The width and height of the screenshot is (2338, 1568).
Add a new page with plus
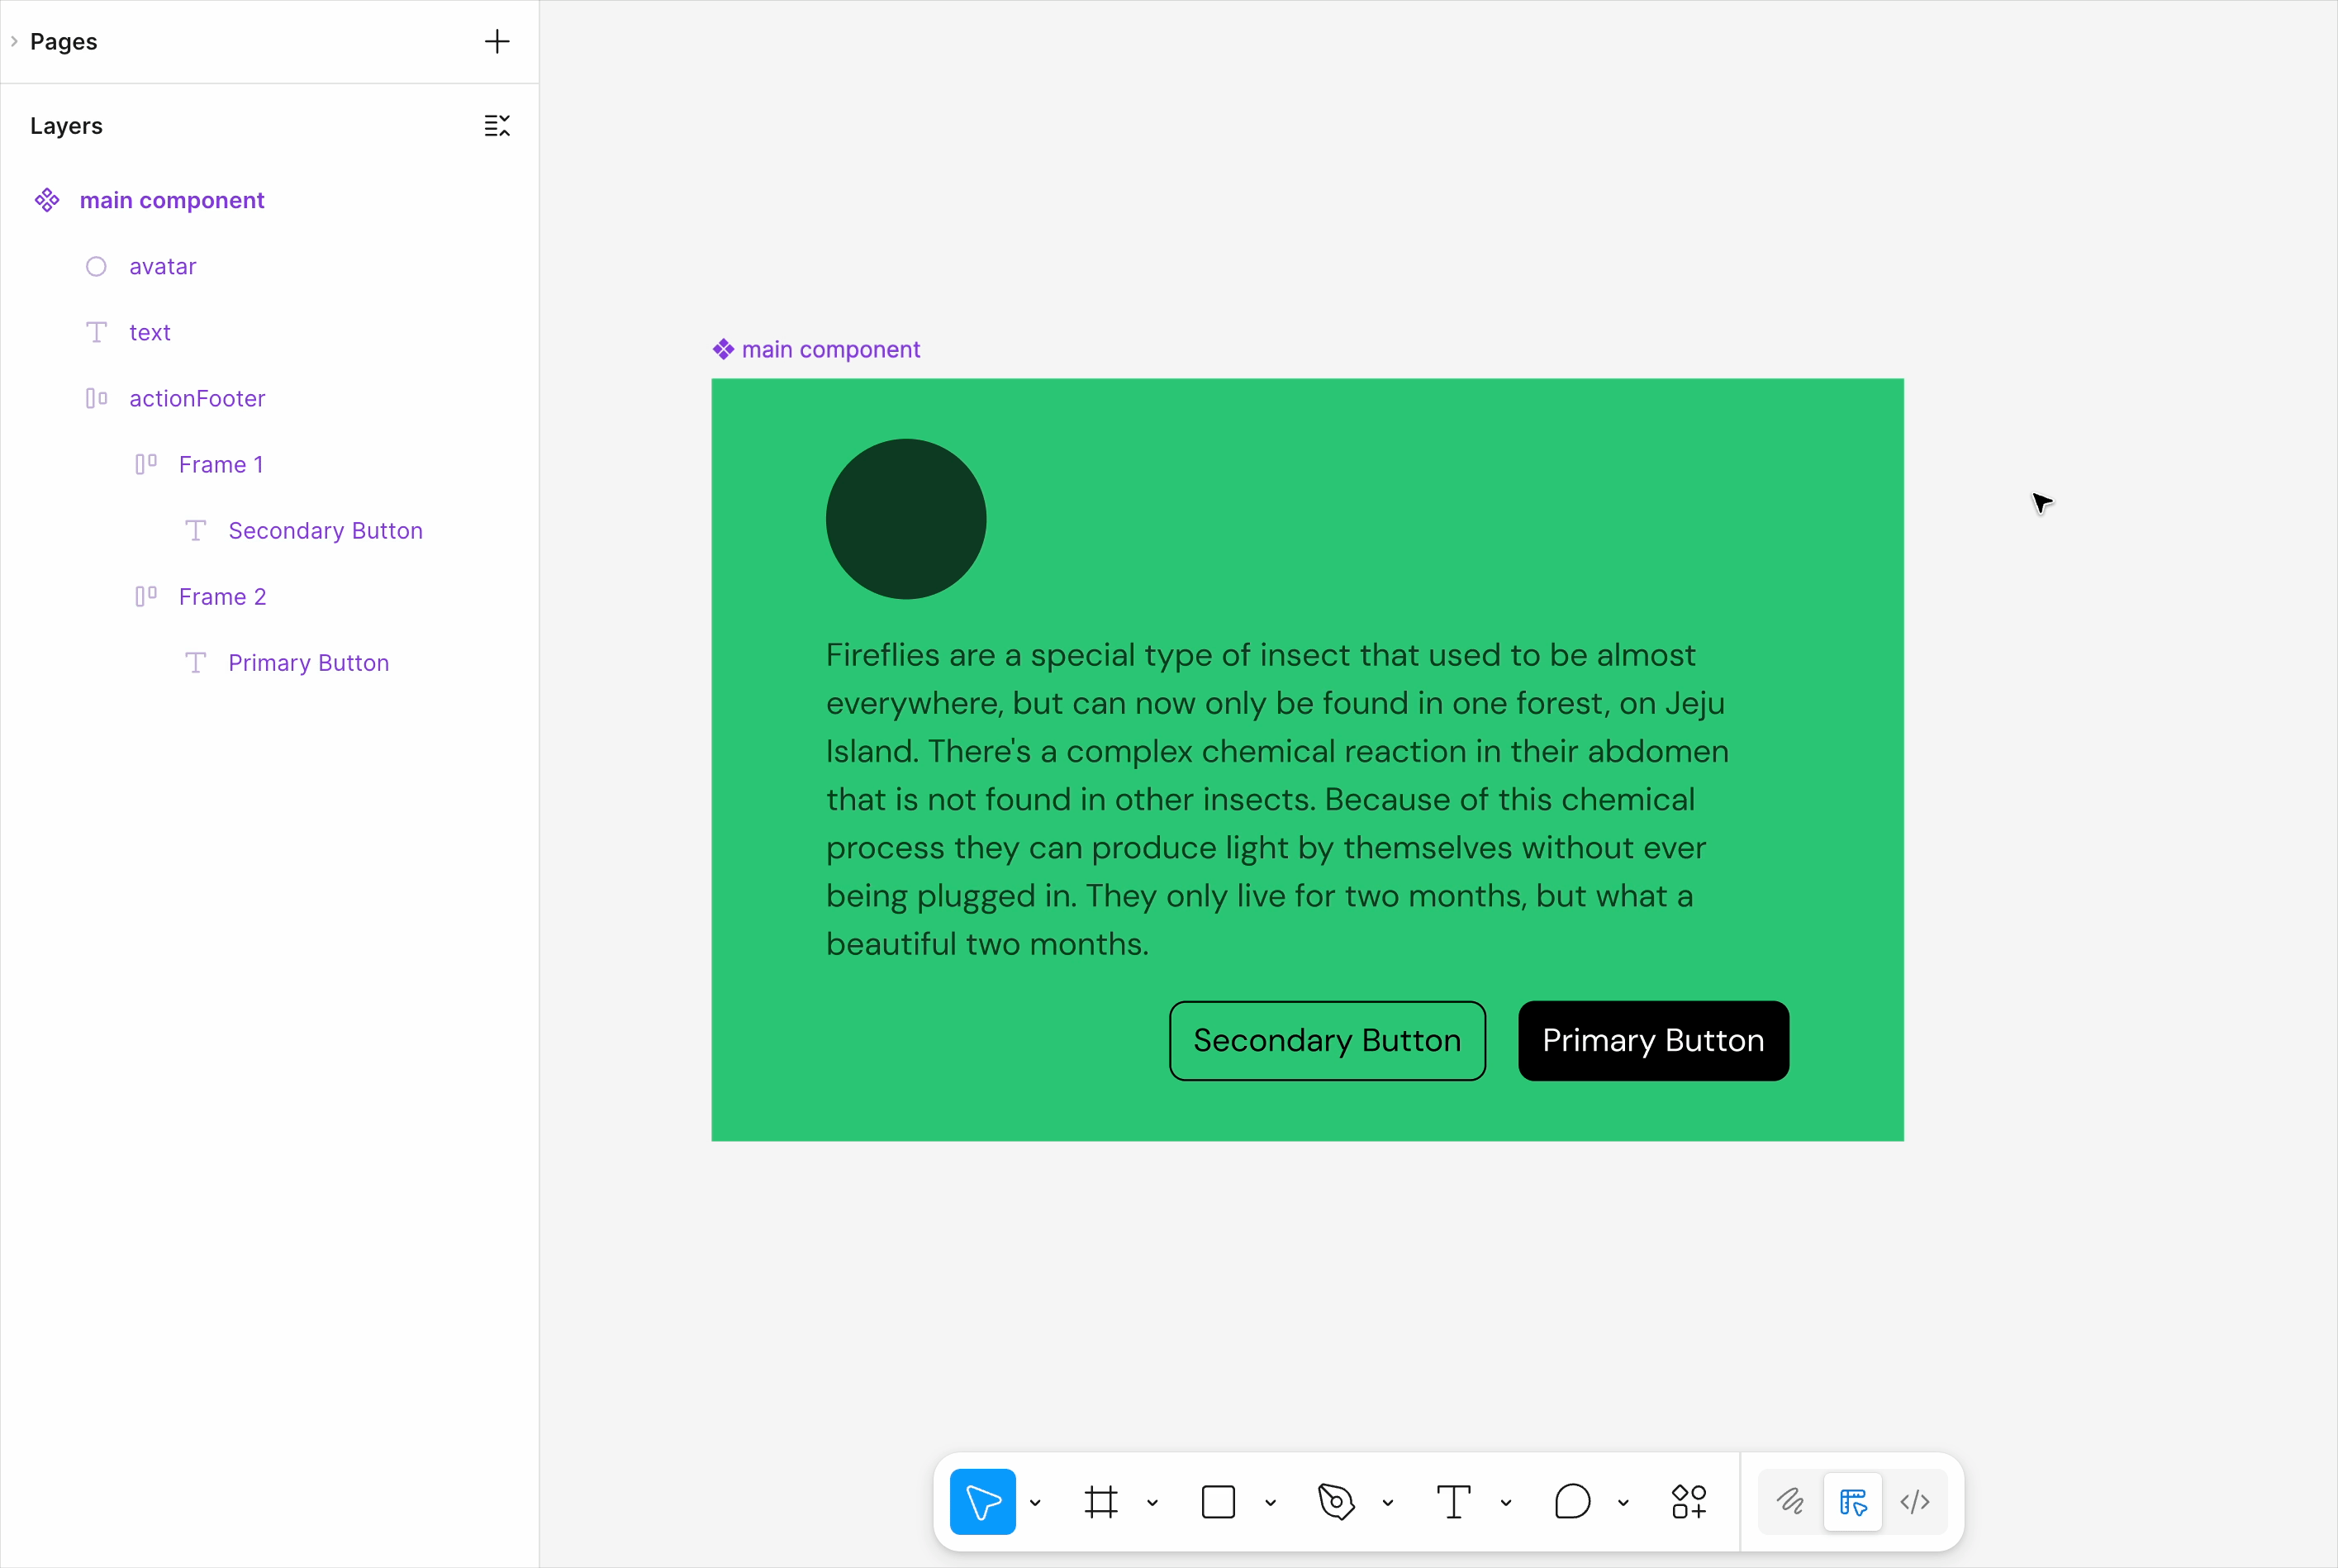(x=497, y=42)
